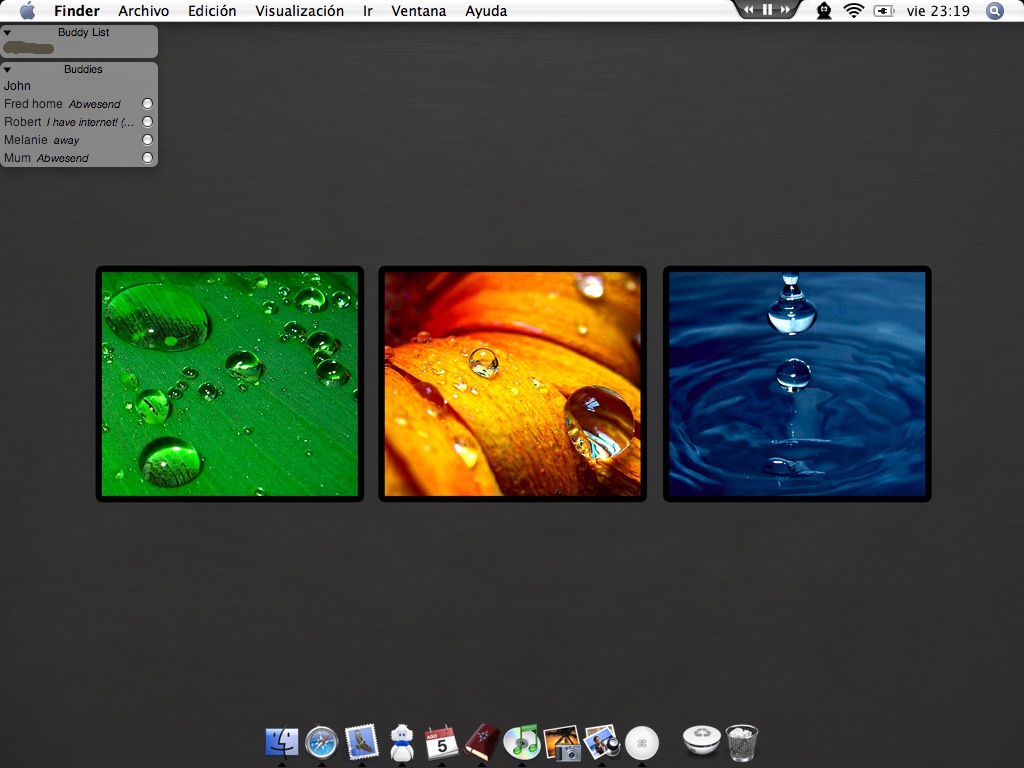The image size is (1024, 768).
Task: Click the status circle beside Melanie
Action: (148, 140)
